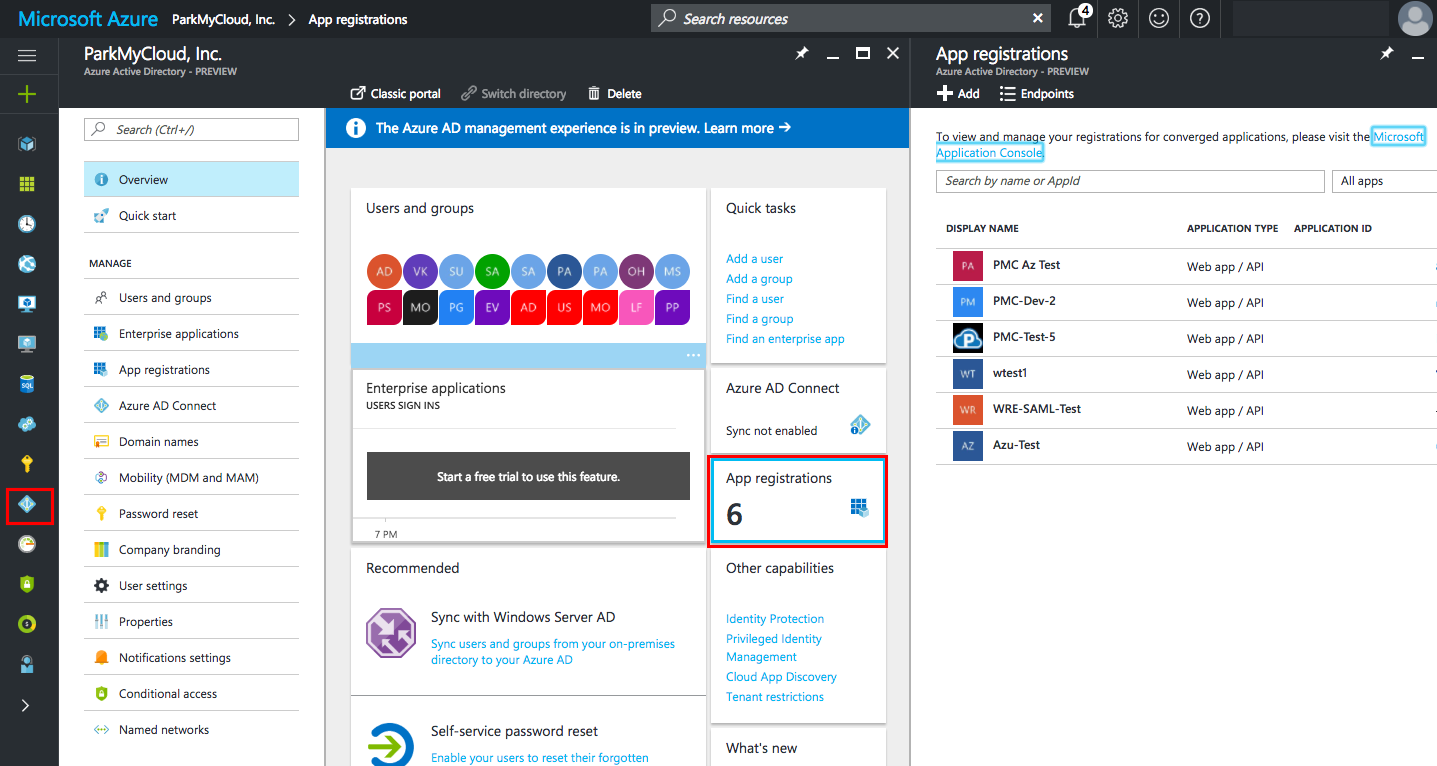This screenshot has height=766, width=1437.
Task: Pin the App registrations blade
Action: point(1386,54)
